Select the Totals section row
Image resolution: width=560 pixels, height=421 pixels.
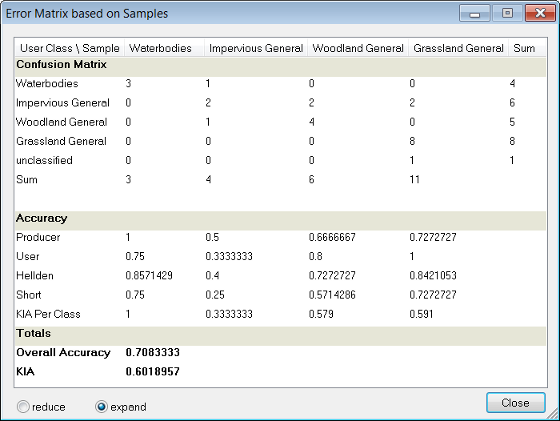(280, 334)
